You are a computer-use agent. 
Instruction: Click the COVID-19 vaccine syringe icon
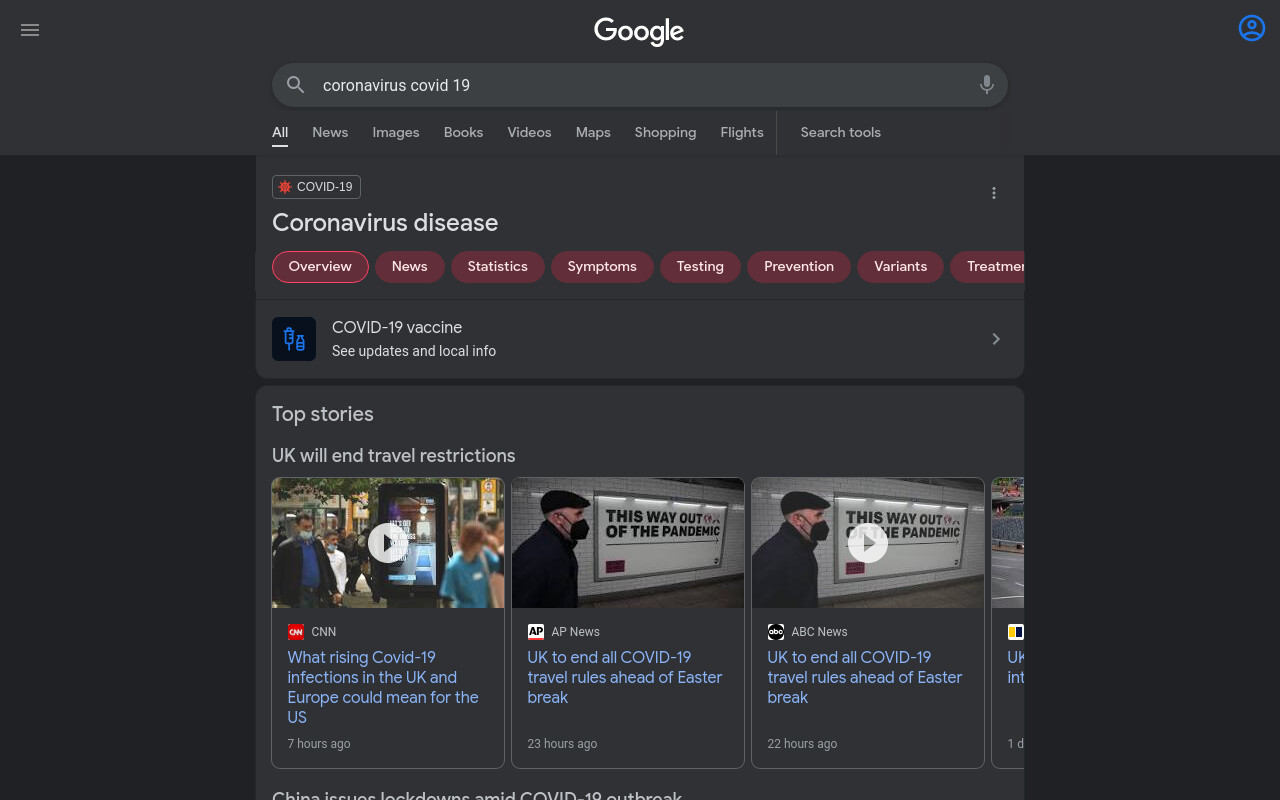coord(294,339)
